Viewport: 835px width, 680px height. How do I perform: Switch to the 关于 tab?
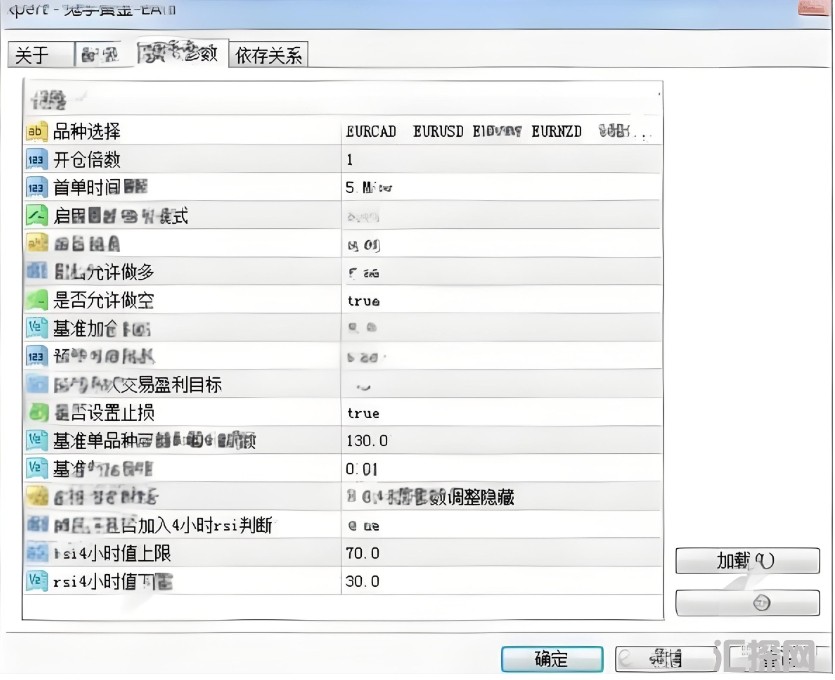[41, 55]
